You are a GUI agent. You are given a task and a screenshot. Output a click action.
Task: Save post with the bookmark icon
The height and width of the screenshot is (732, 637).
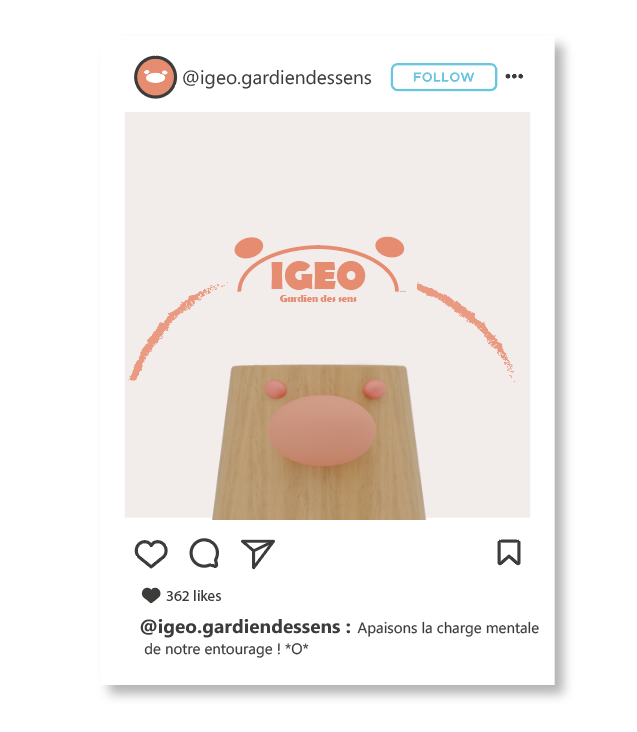point(509,552)
